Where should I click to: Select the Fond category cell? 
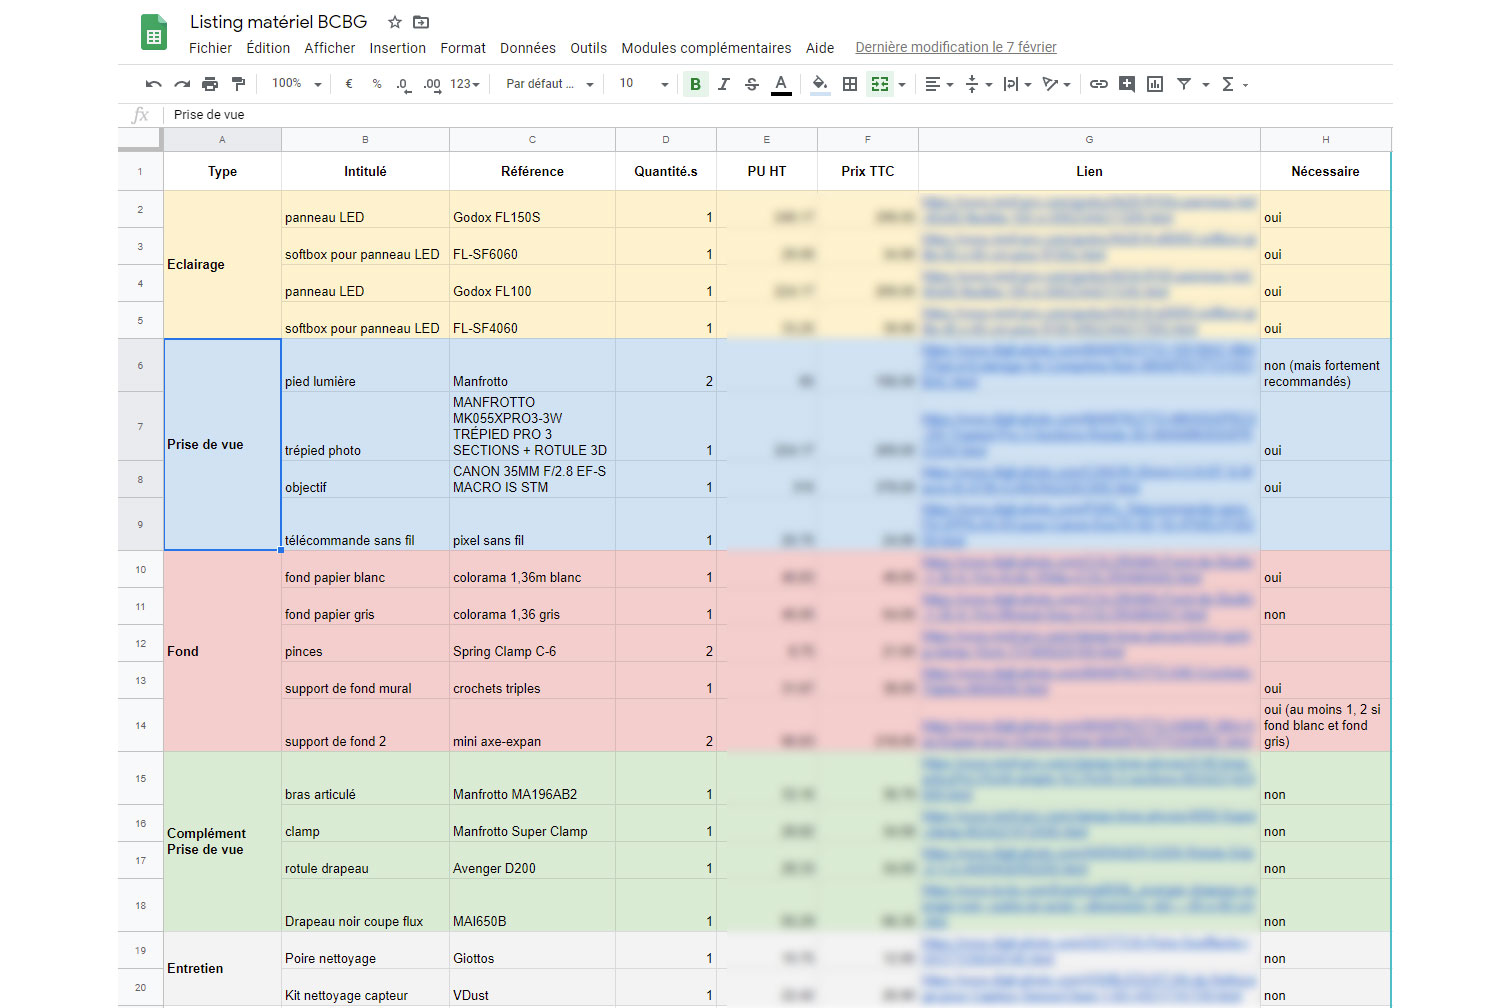point(222,651)
